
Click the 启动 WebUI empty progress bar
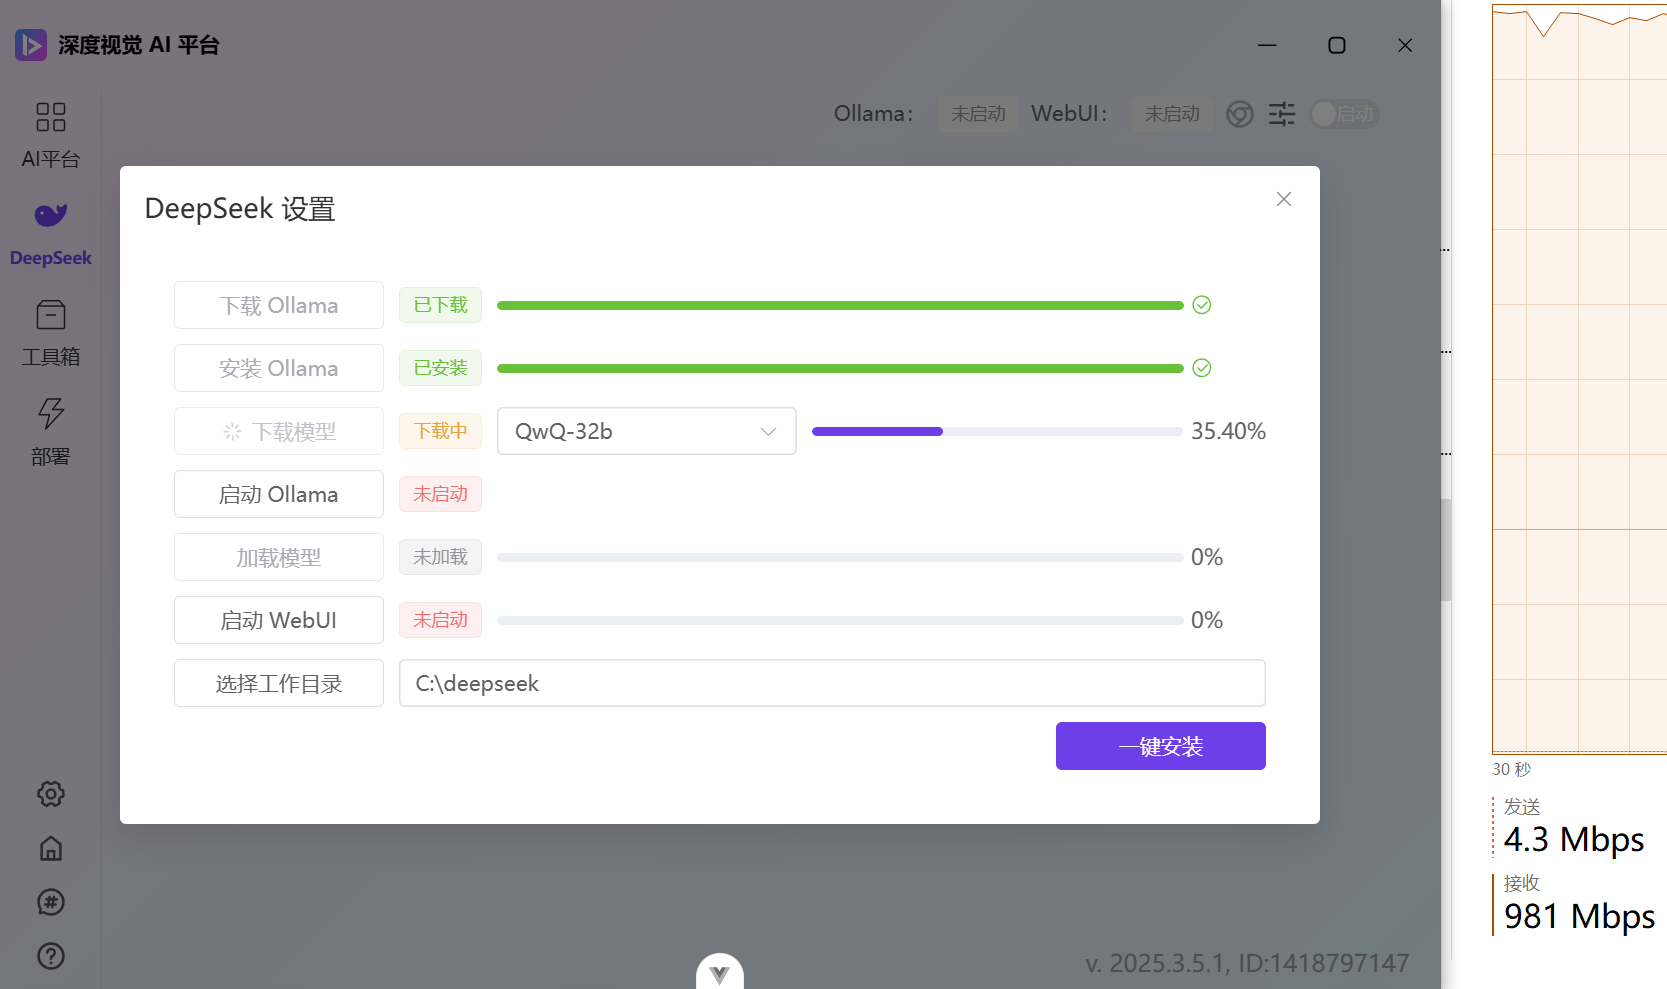click(840, 620)
